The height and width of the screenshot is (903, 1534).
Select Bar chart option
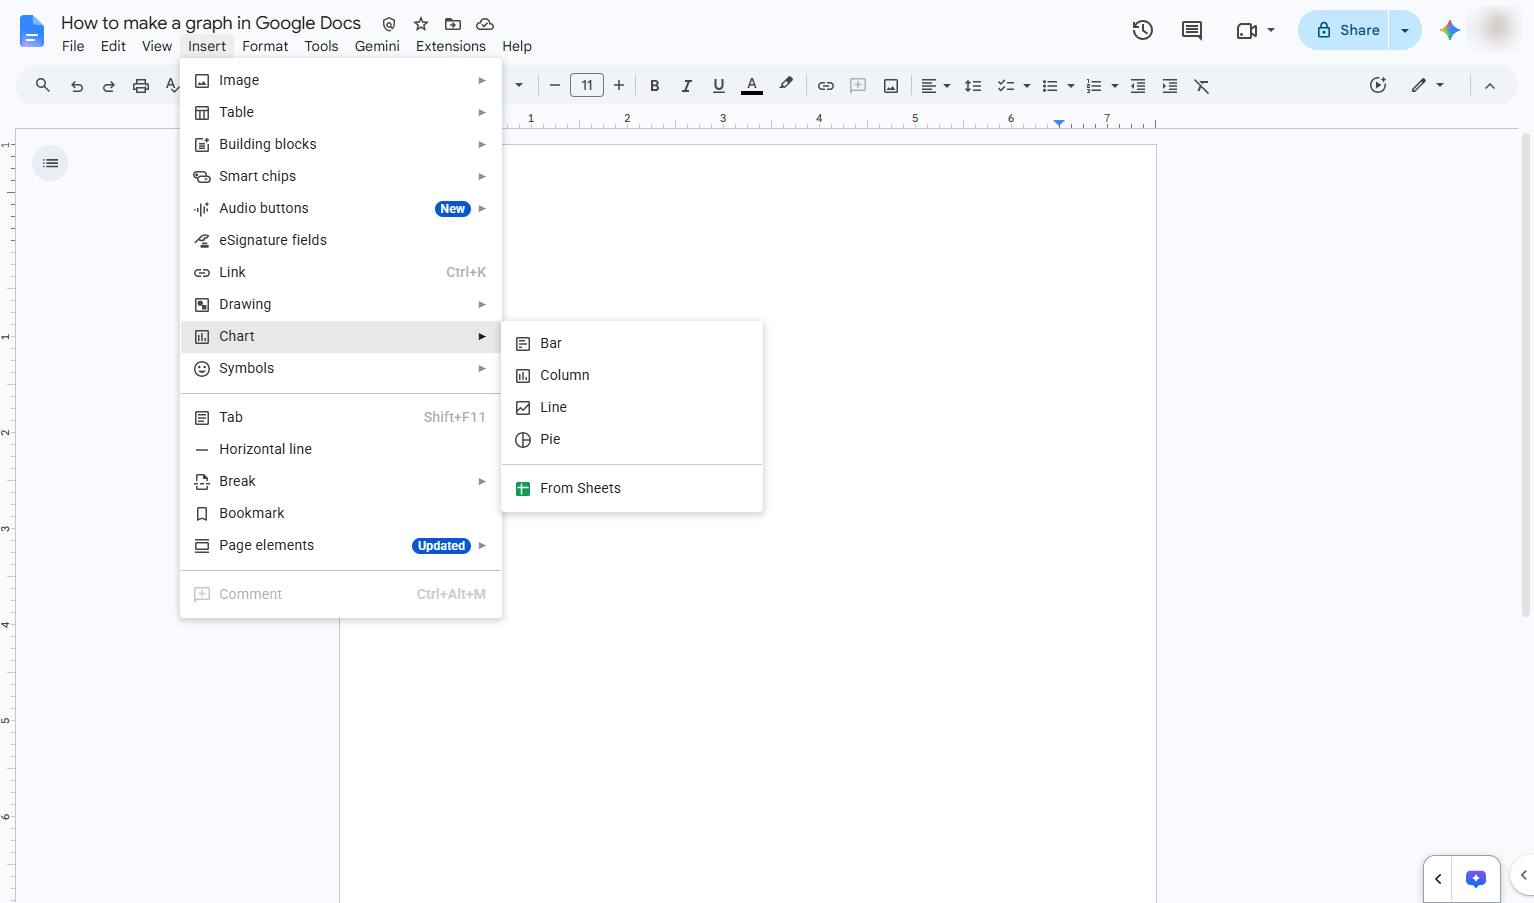(632, 343)
